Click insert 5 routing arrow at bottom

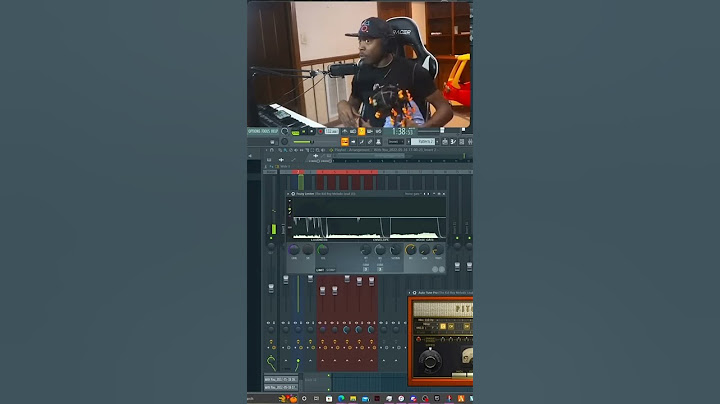[335, 361]
